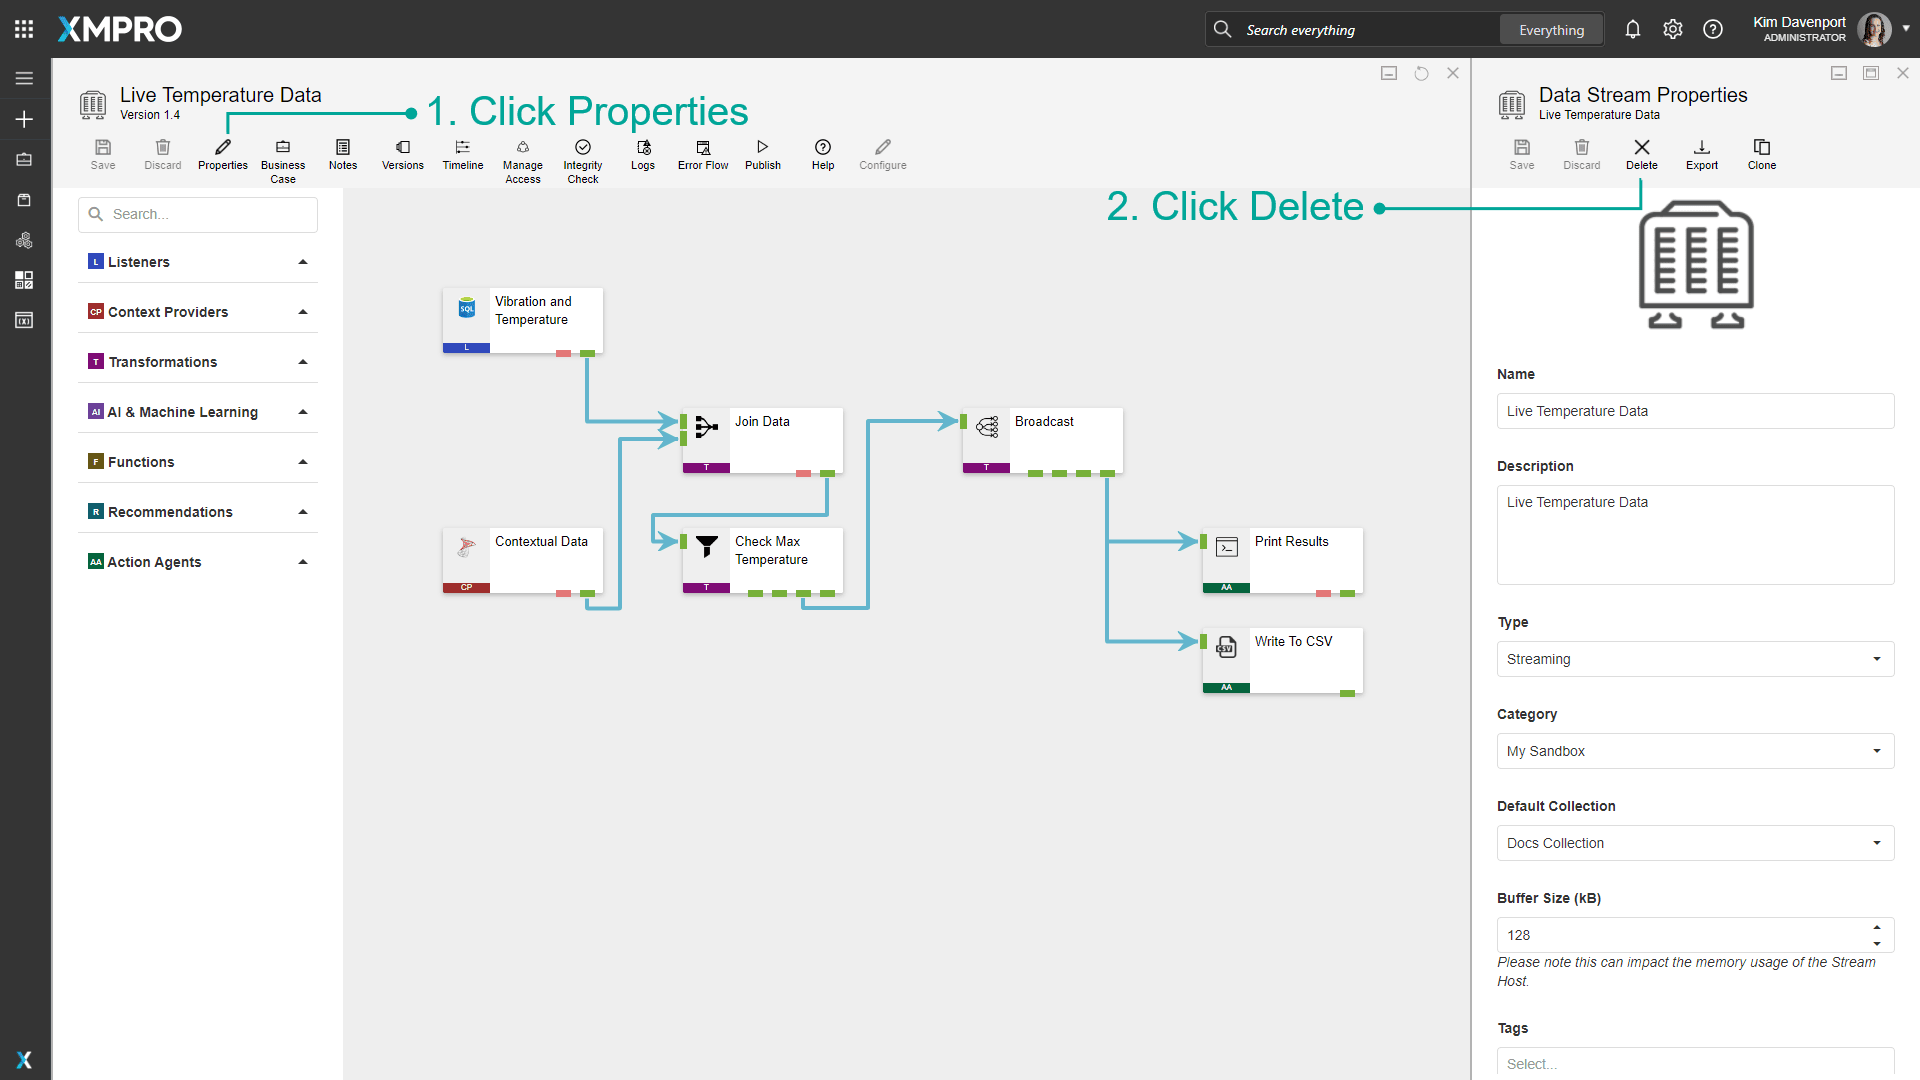1920x1080 pixels.
Task: Expand the Listeners category
Action: click(x=302, y=262)
